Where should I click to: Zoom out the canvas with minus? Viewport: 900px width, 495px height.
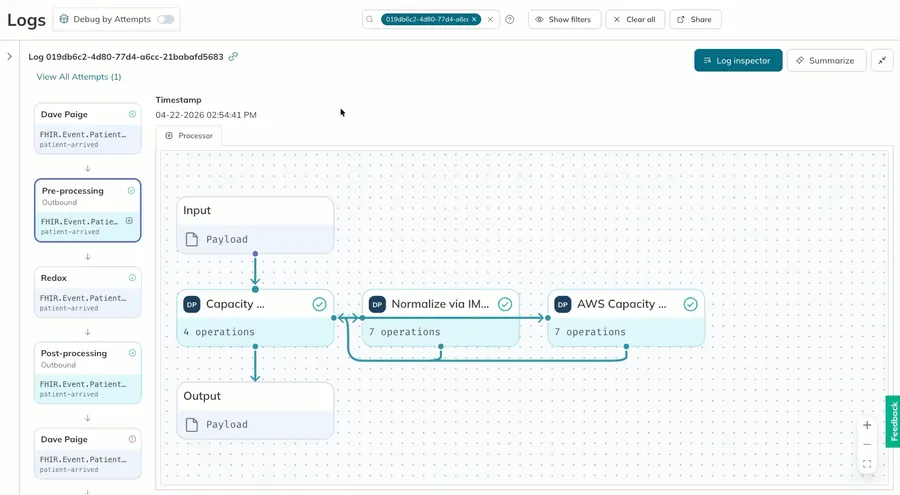[x=867, y=444]
